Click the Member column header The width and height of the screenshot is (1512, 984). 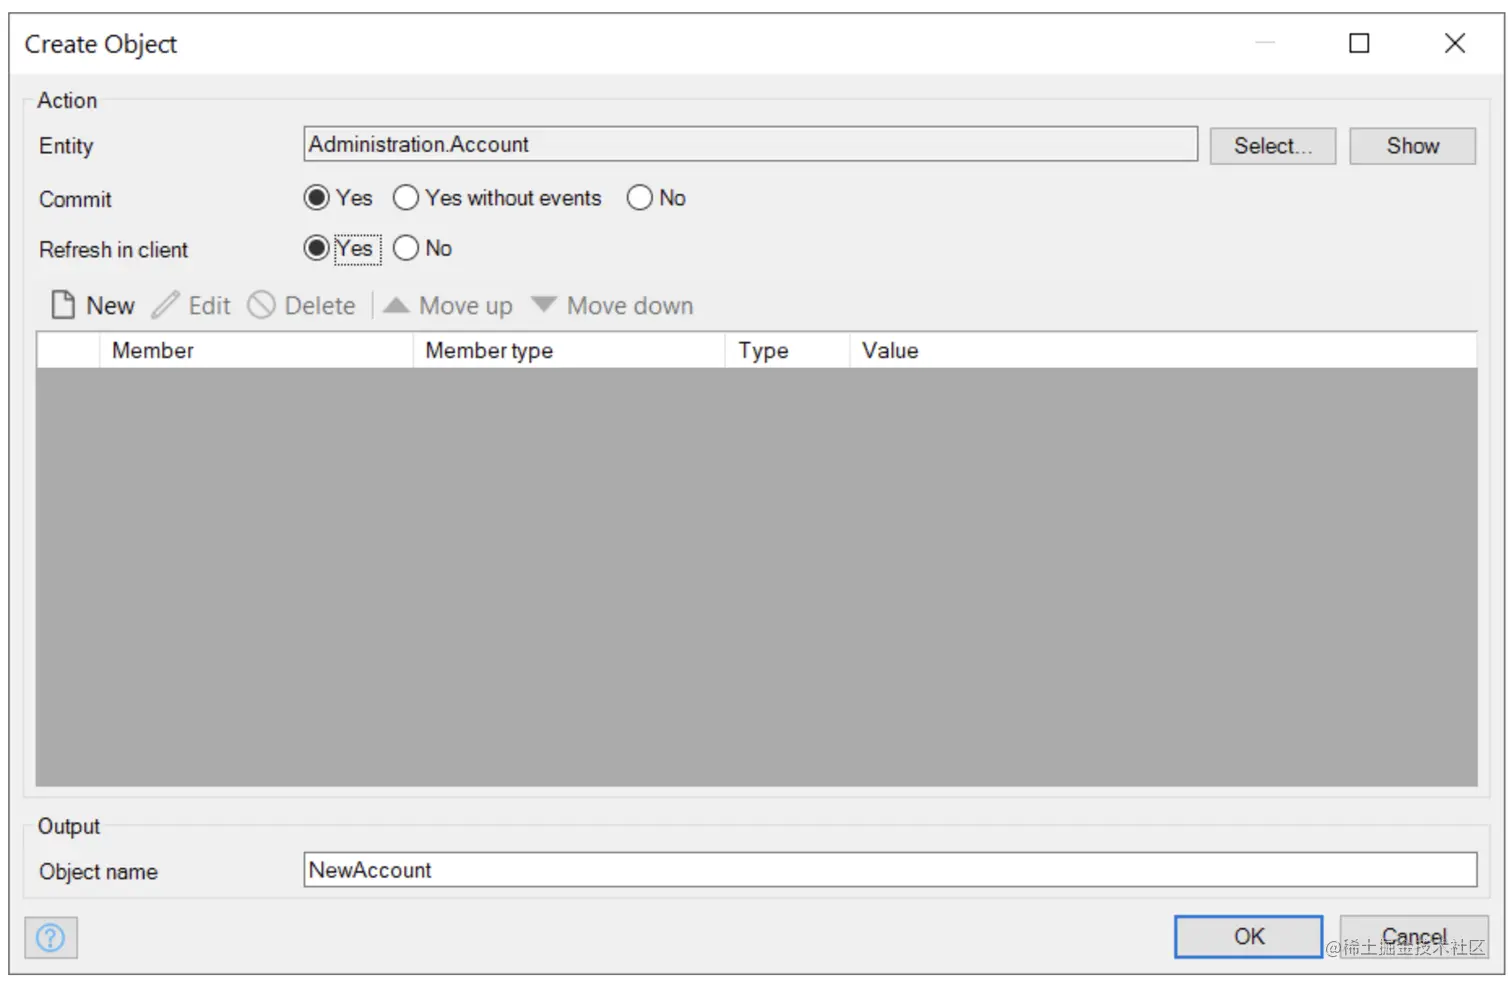click(256, 351)
